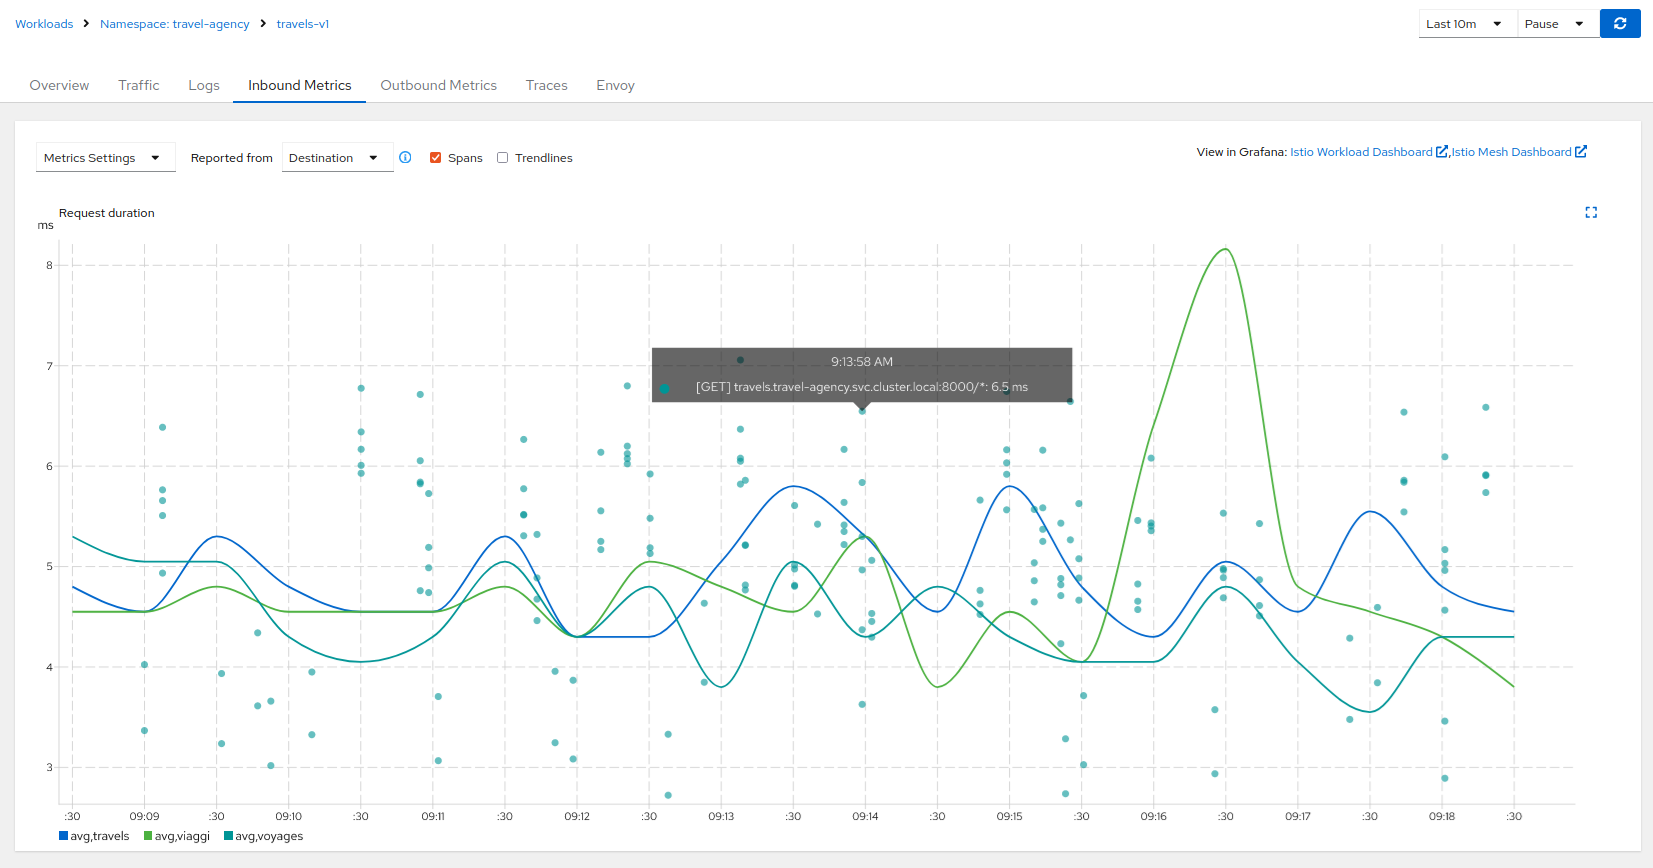Image resolution: width=1653 pixels, height=868 pixels.
Task: Click the blue refresh button
Action: (1620, 24)
